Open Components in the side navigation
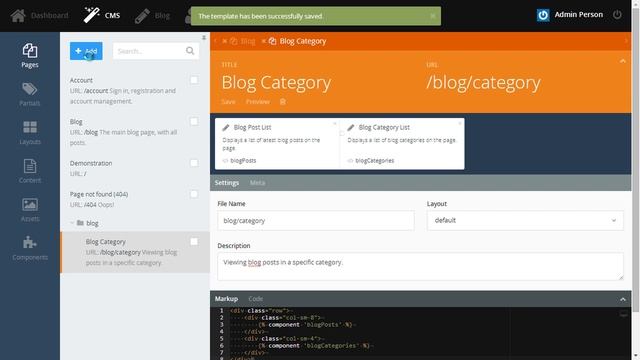640x360 pixels. click(30, 248)
